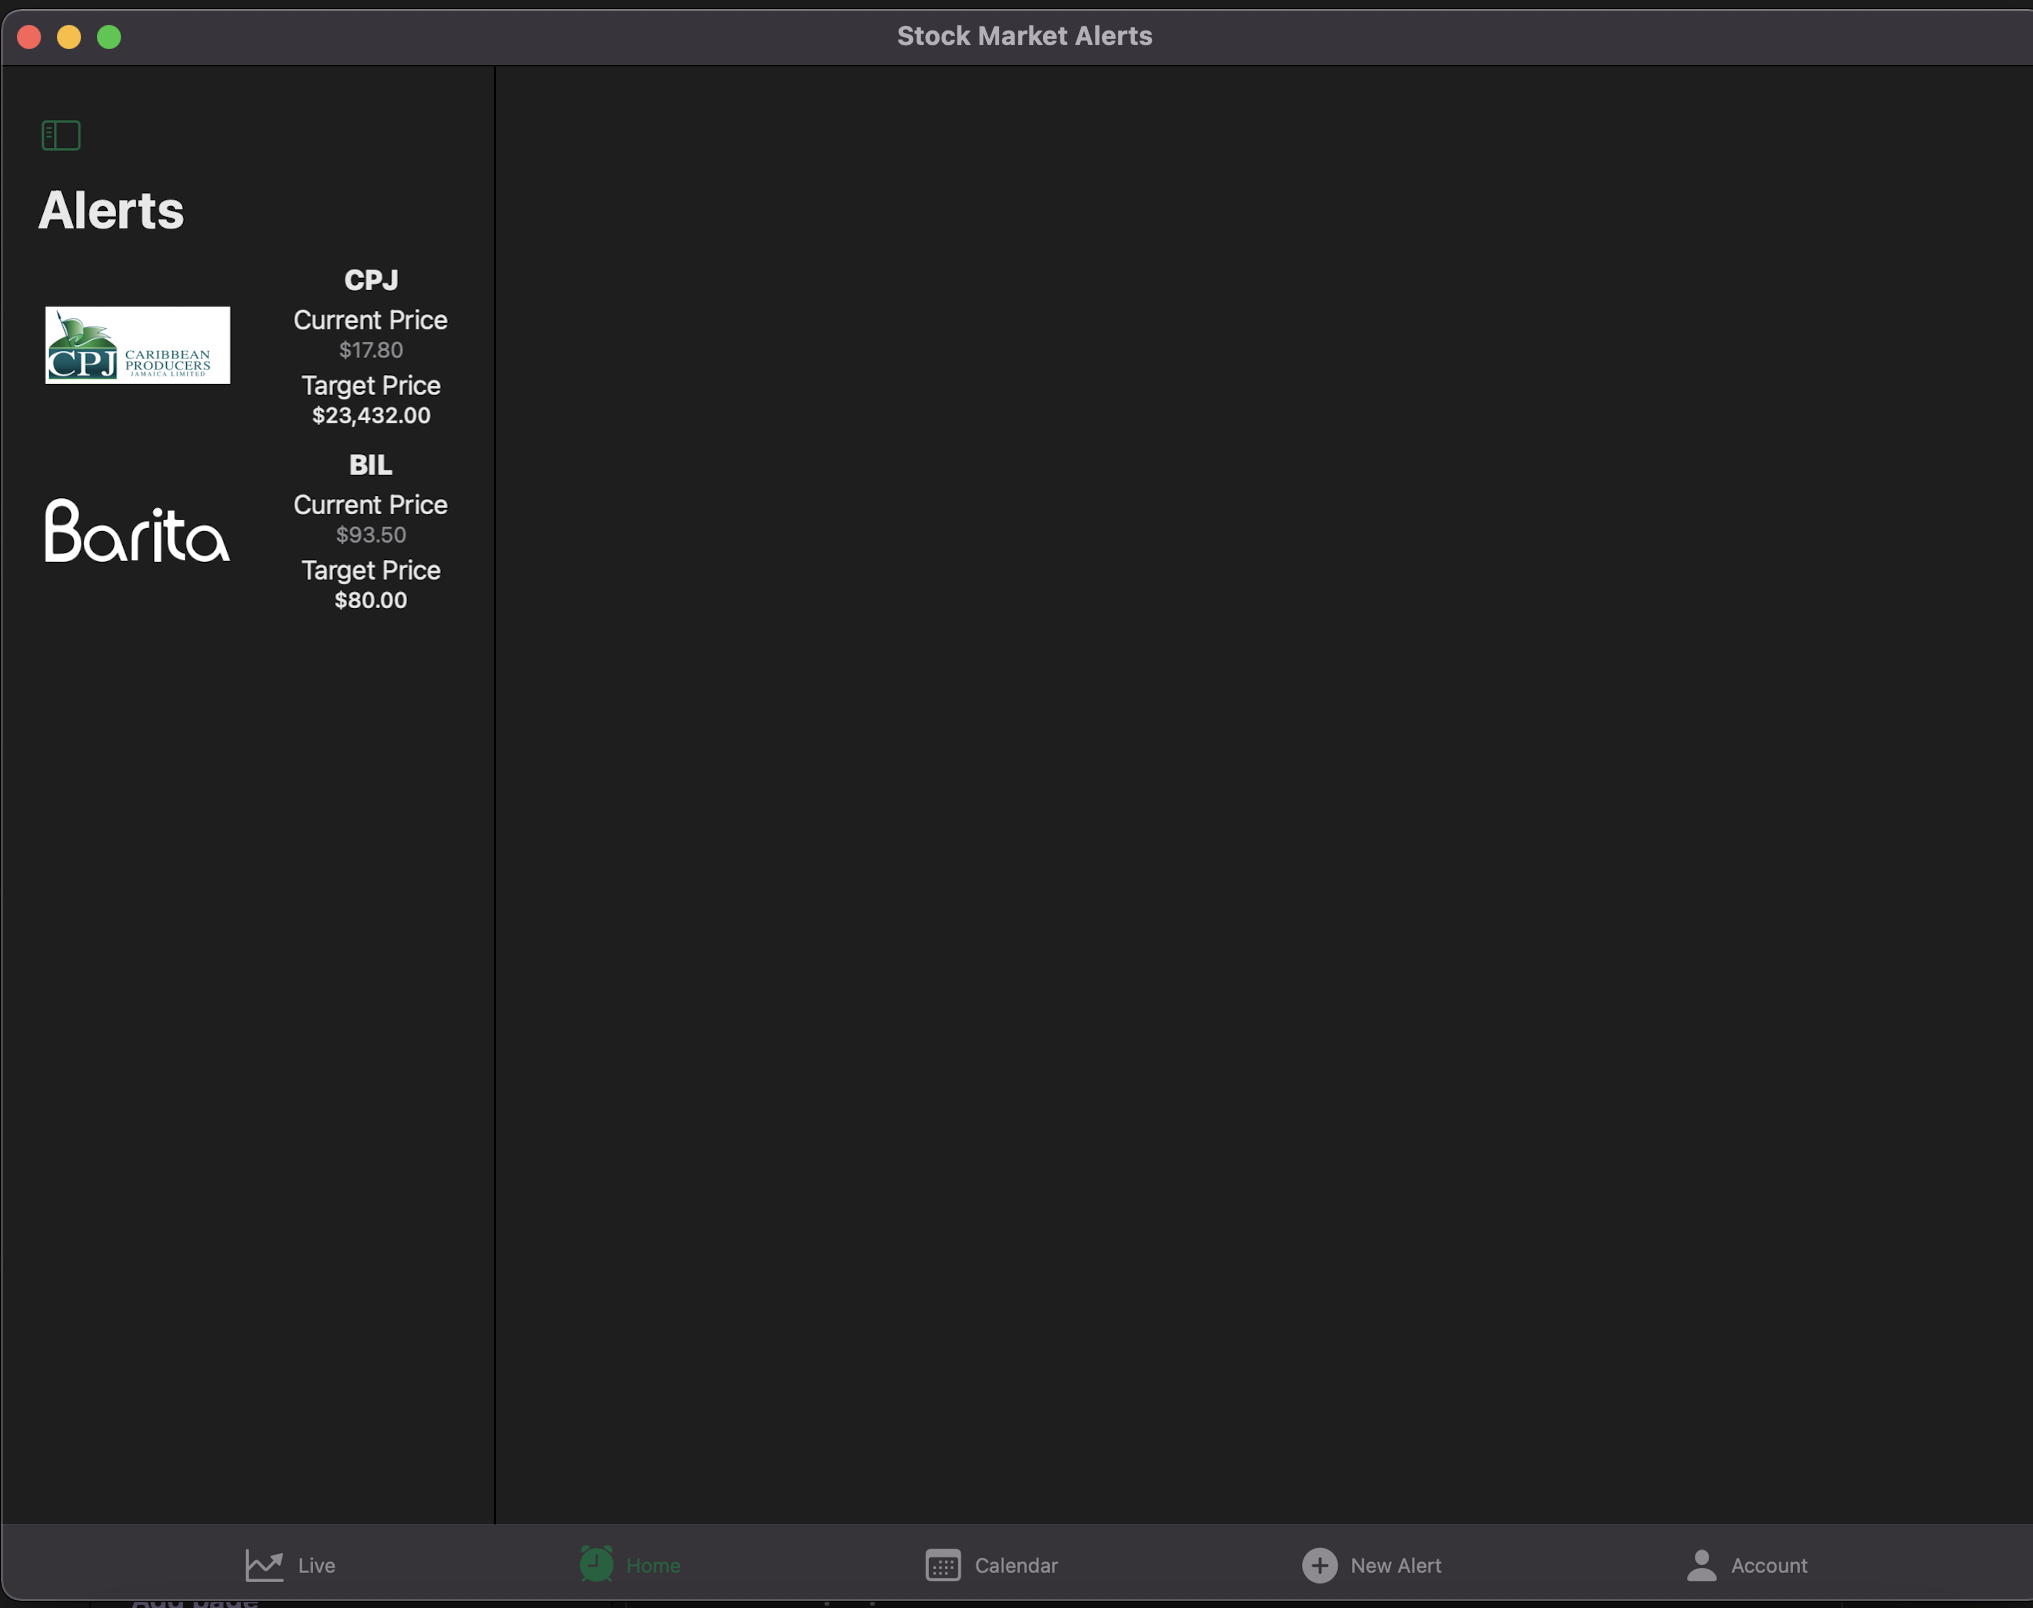The height and width of the screenshot is (1608, 2033).
Task: Click BIL target price $80.00
Action: pyautogui.click(x=370, y=601)
